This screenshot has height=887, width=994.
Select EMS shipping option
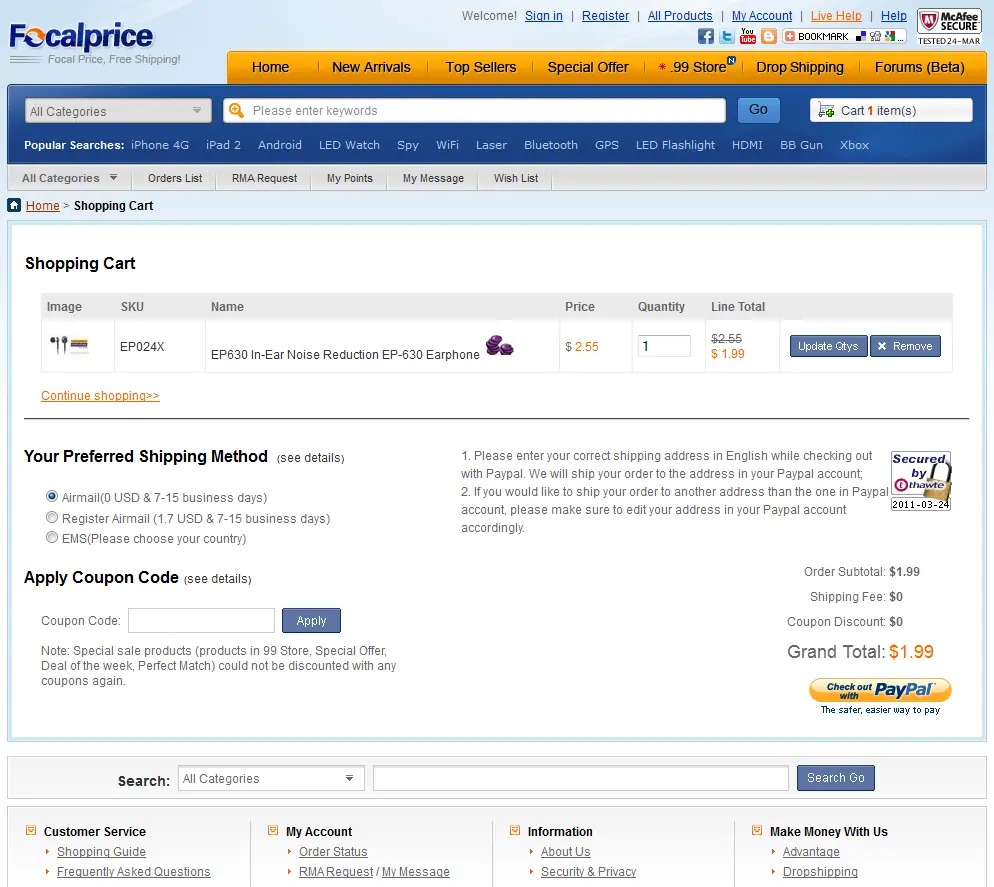(x=52, y=538)
